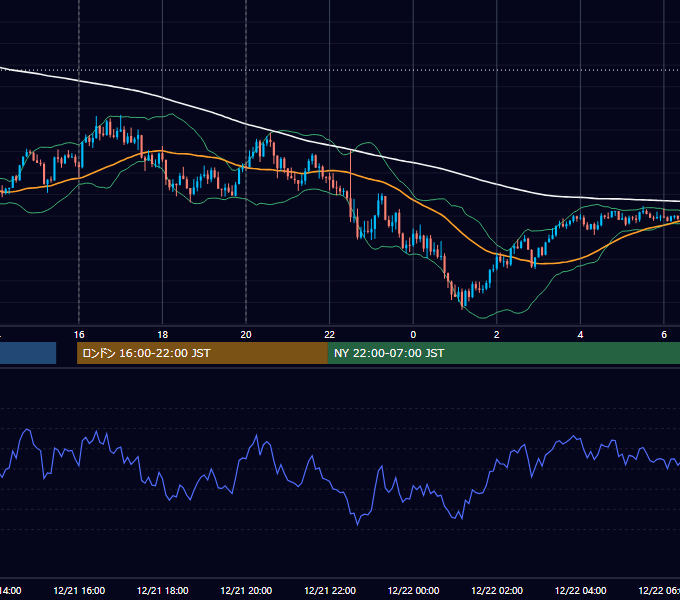Click the "0" hour label on the upper time axis
The width and height of the screenshot is (680, 600).
coord(413,335)
